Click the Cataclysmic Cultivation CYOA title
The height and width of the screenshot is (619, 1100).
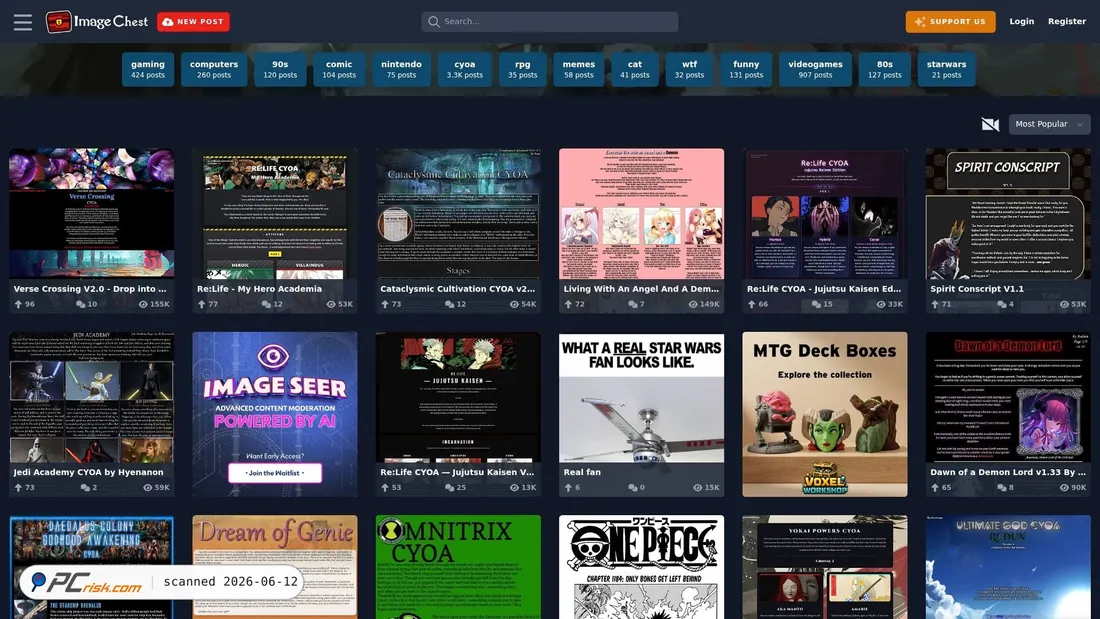coord(457,288)
